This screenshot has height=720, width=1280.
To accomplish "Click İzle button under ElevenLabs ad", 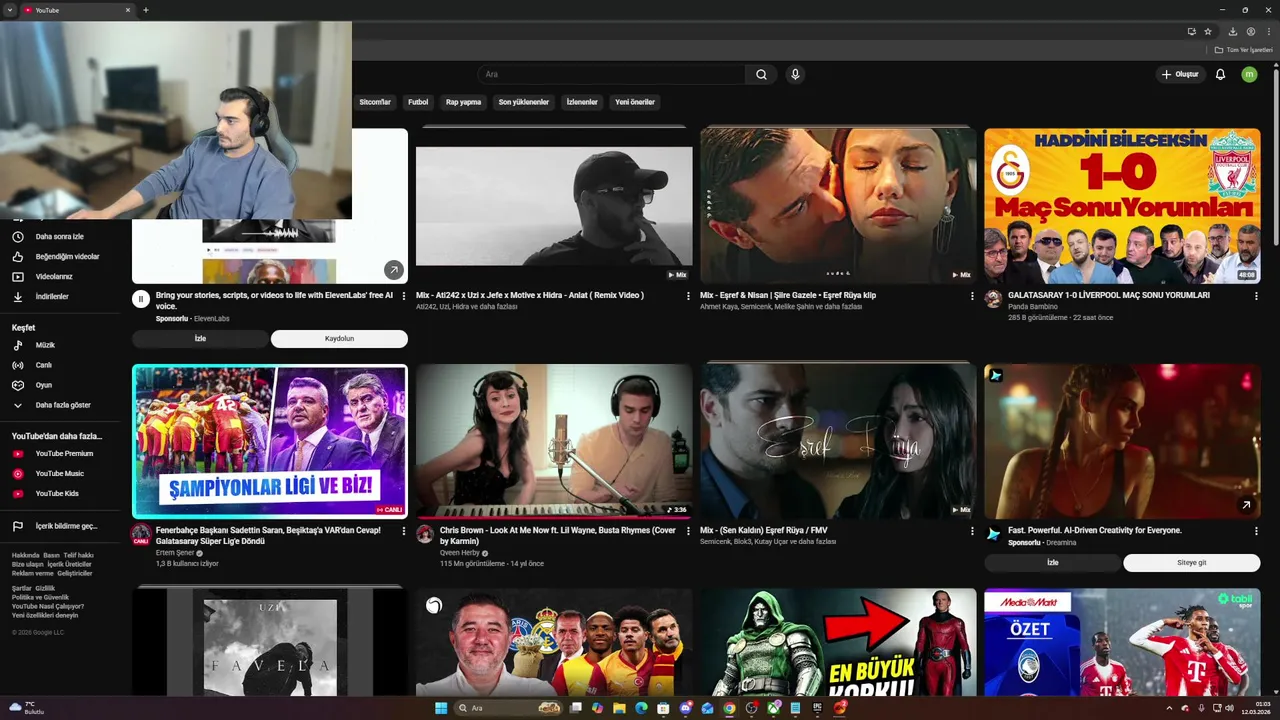I will click(x=200, y=339).
